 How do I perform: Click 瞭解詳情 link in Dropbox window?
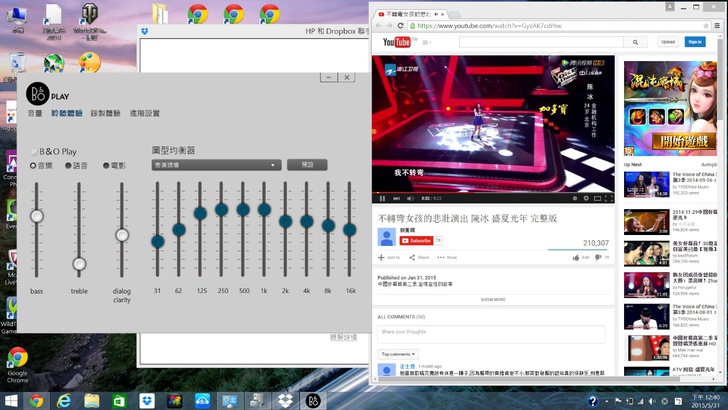coord(343,337)
